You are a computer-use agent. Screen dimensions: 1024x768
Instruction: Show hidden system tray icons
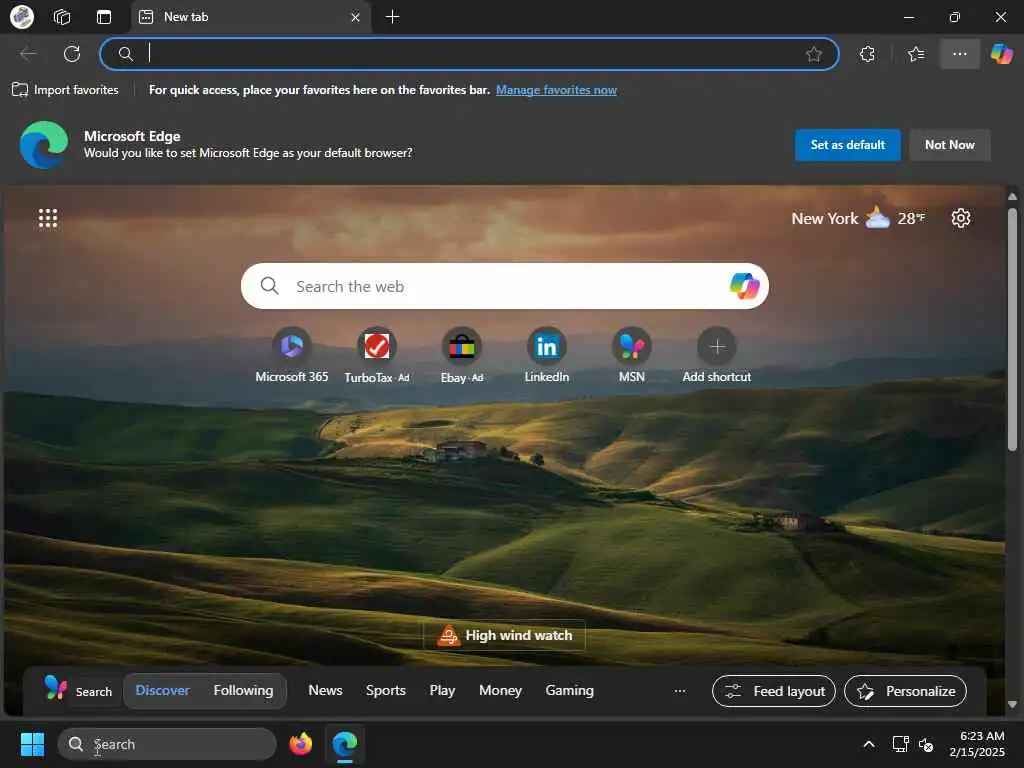coord(869,744)
